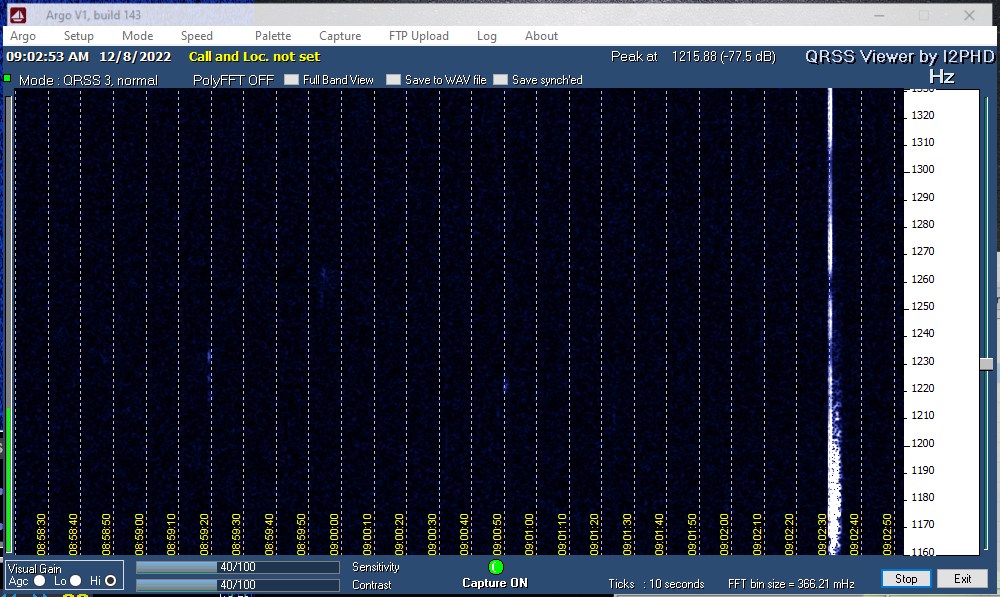Enable the Save synch'ed checkbox
Image resolution: width=1000 pixels, height=597 pixels.
[501, 80]
